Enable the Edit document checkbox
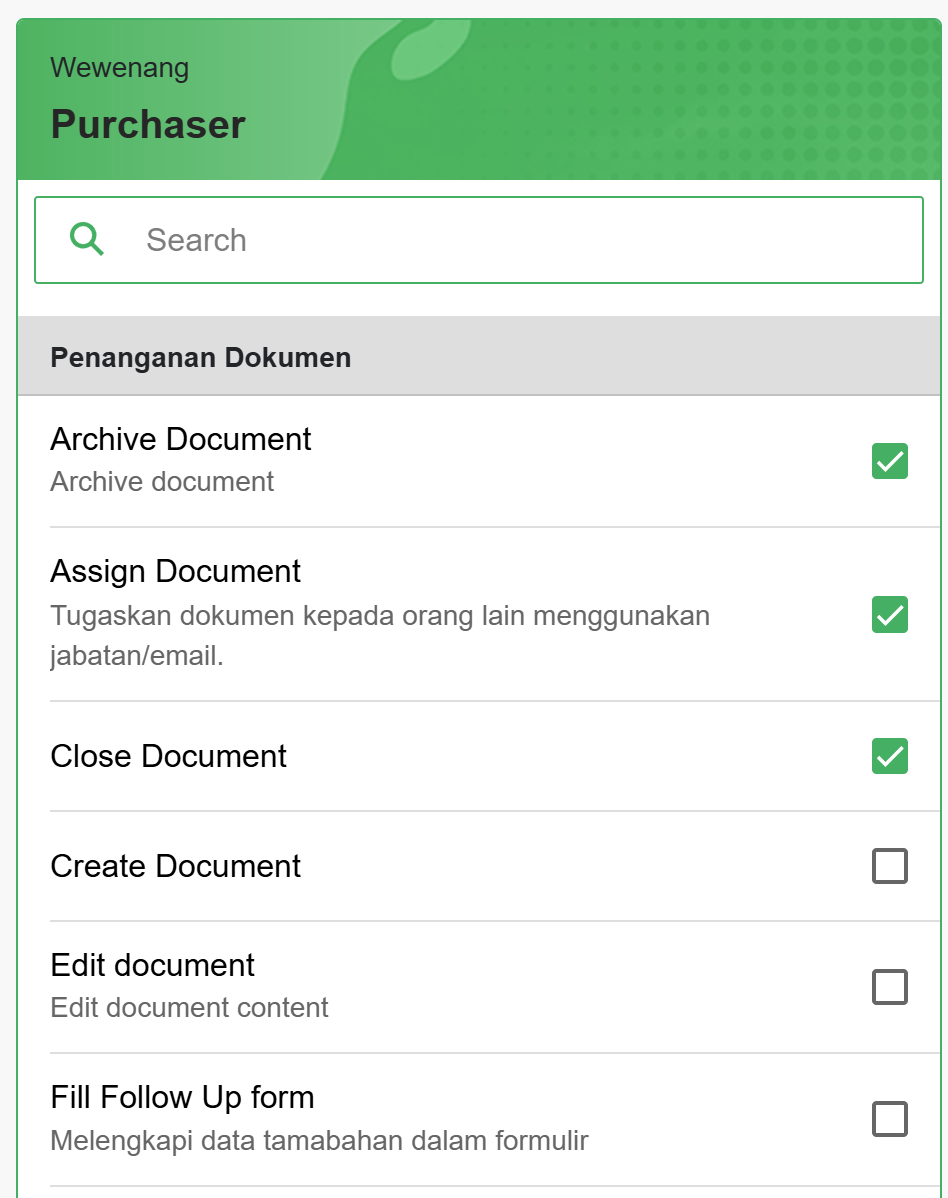 [x=889, y=986]
